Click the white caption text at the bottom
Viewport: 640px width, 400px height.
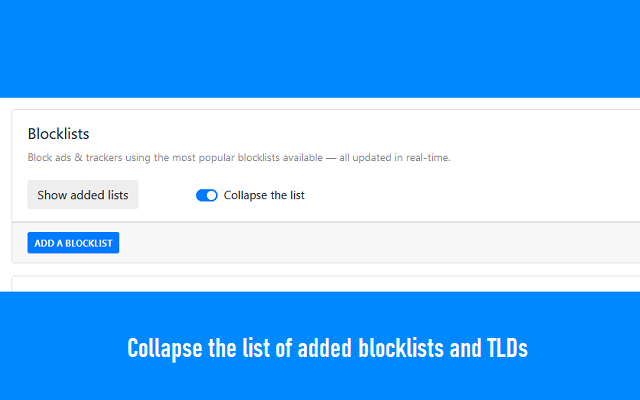327,349
